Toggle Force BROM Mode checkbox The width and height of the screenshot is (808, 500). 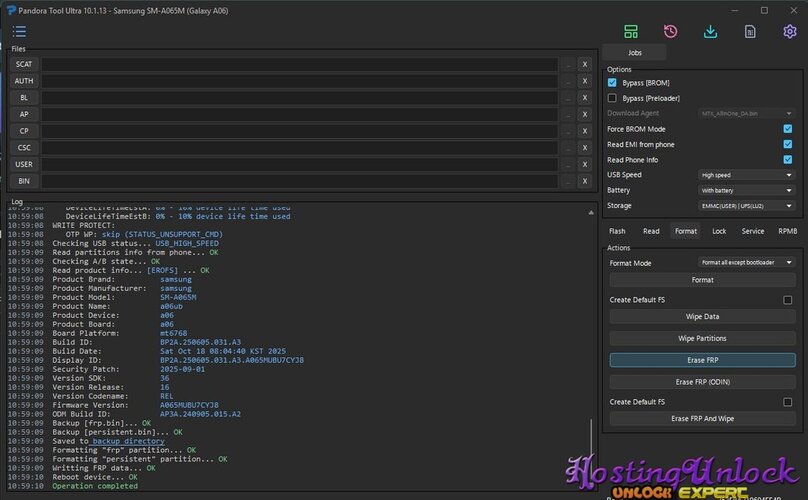(x=787, y=129)
